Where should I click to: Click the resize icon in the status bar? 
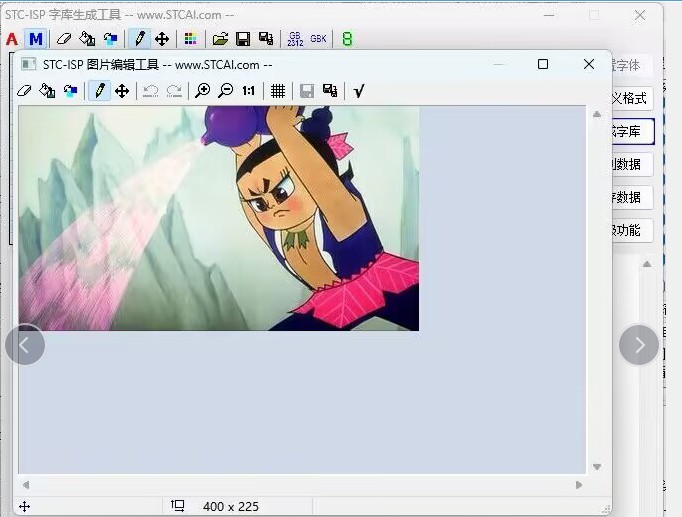click(177, 506)
